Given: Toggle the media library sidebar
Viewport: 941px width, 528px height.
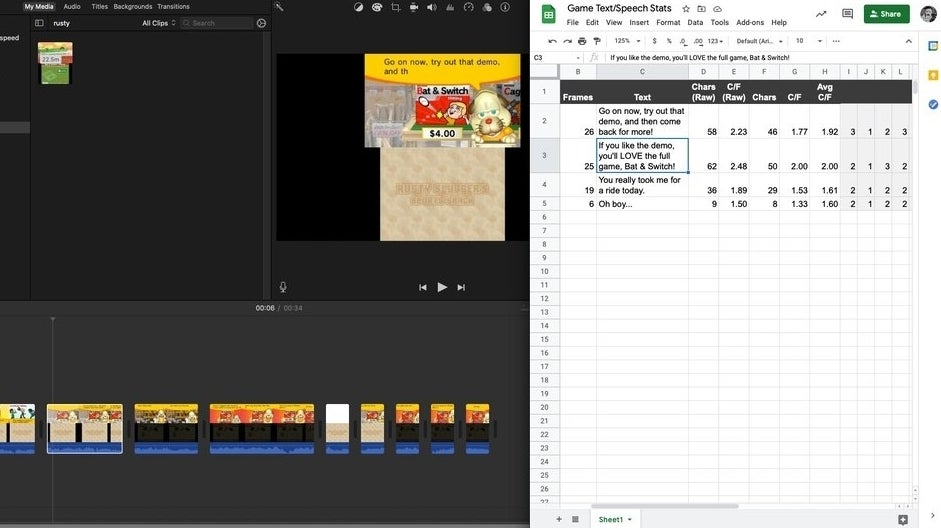Looking at the screenshot, I should point(39,23).
